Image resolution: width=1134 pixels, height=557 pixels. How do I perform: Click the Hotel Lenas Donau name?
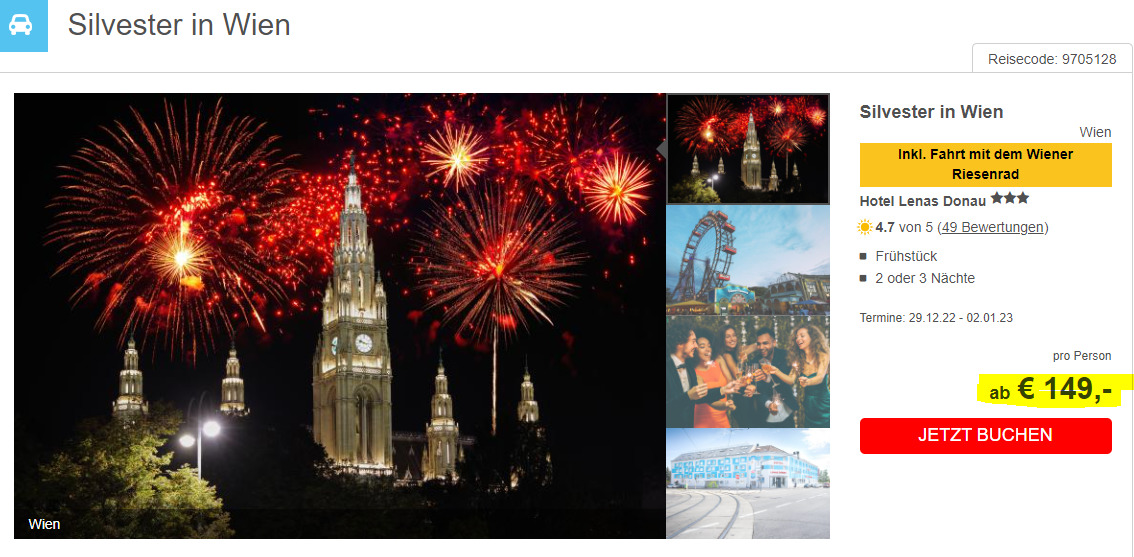[x=922, y=201]
